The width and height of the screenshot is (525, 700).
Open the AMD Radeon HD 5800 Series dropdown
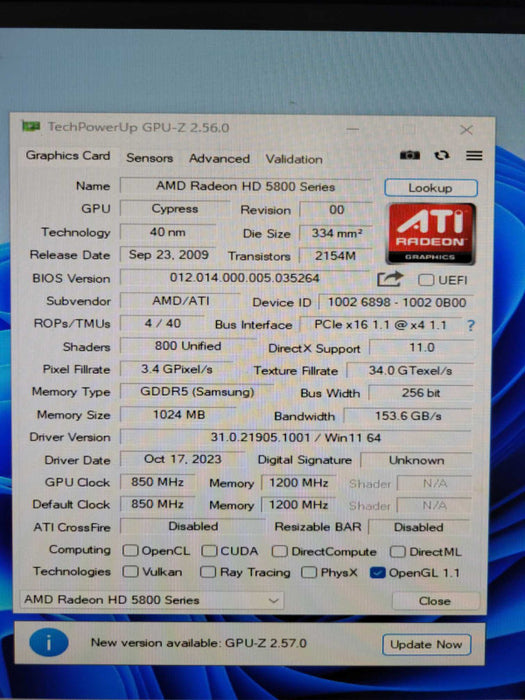click(x=152, y=600)
